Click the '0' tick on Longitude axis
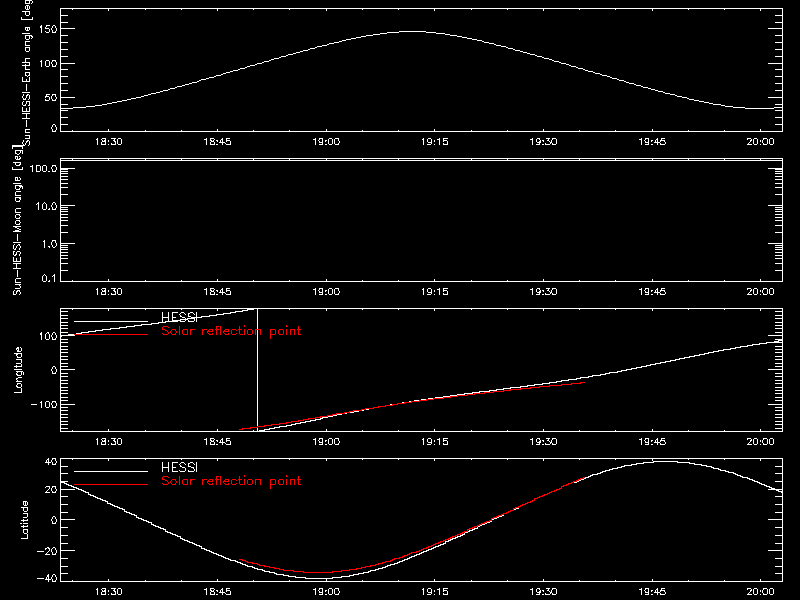Viewport: 800px width, 600px height. point(54,370)
